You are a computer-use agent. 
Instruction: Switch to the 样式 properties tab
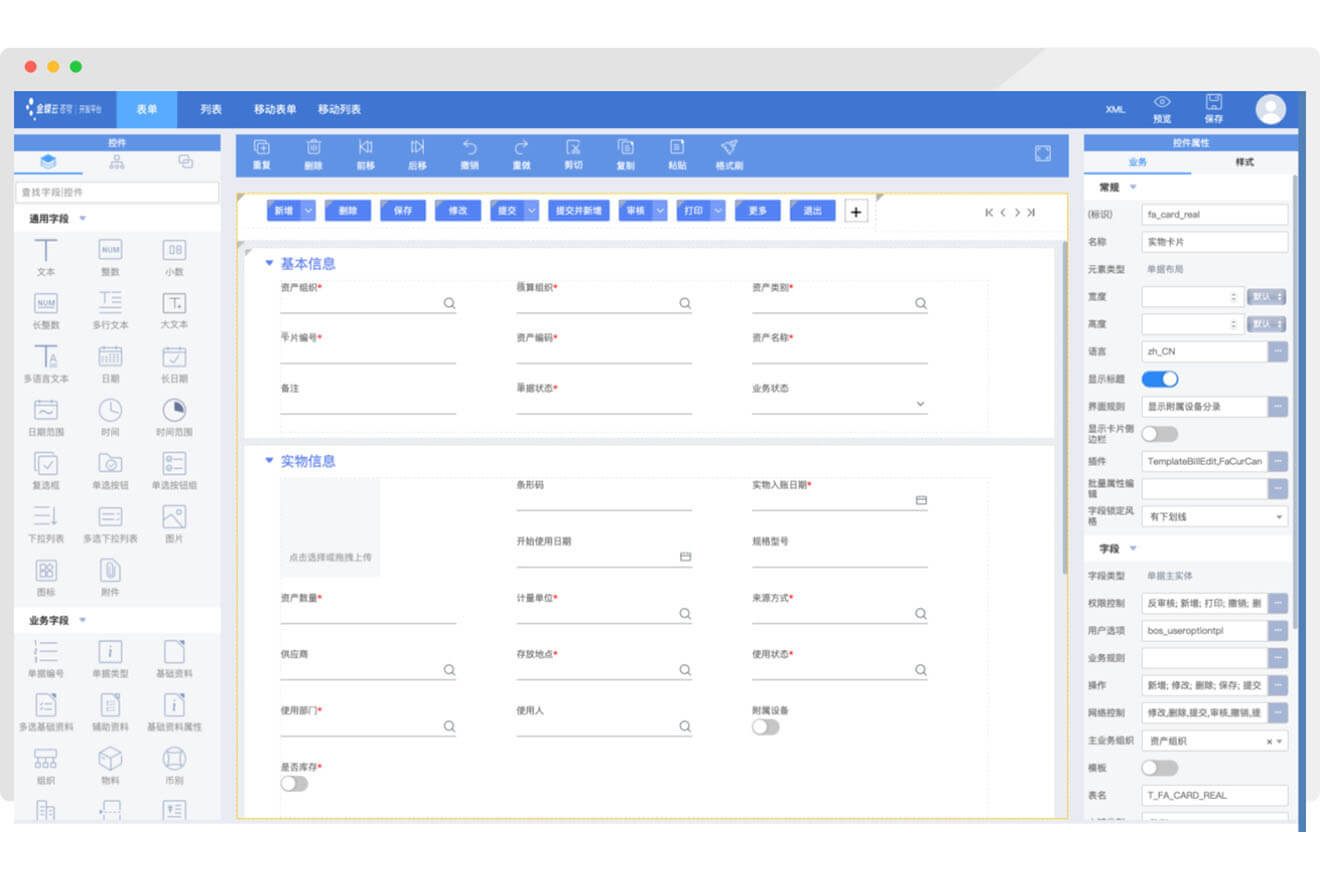(1244, 162)
